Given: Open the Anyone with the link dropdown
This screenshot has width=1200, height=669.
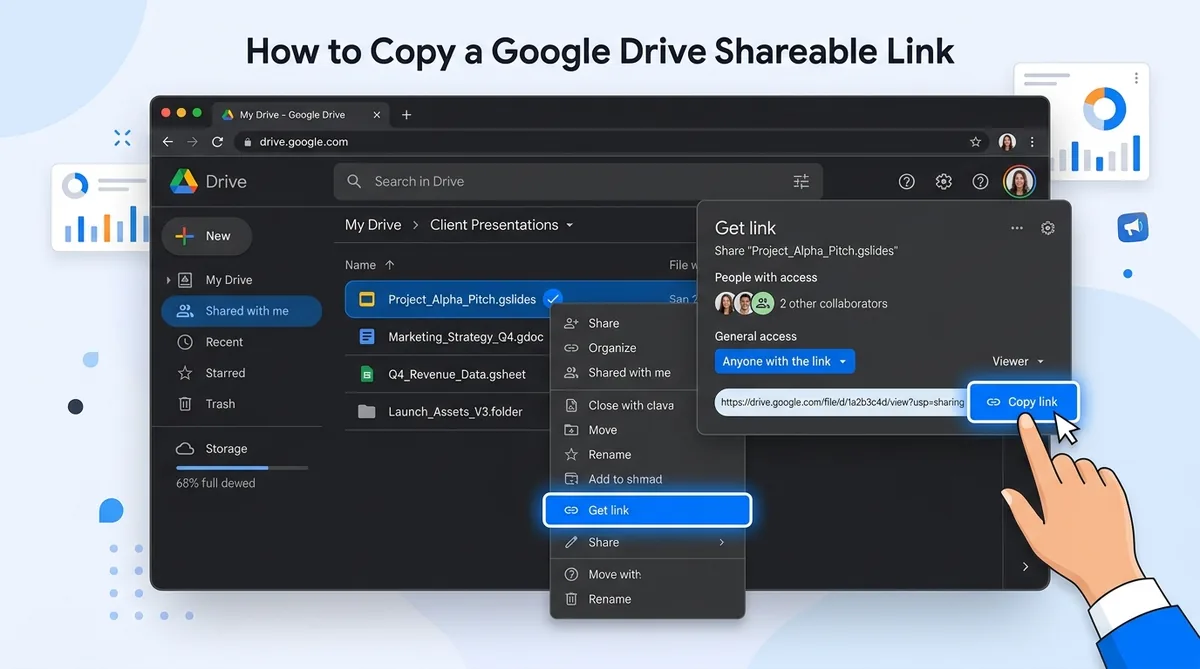Looking at the screenshot, I should pyautogui.click(x=785, y=361).
